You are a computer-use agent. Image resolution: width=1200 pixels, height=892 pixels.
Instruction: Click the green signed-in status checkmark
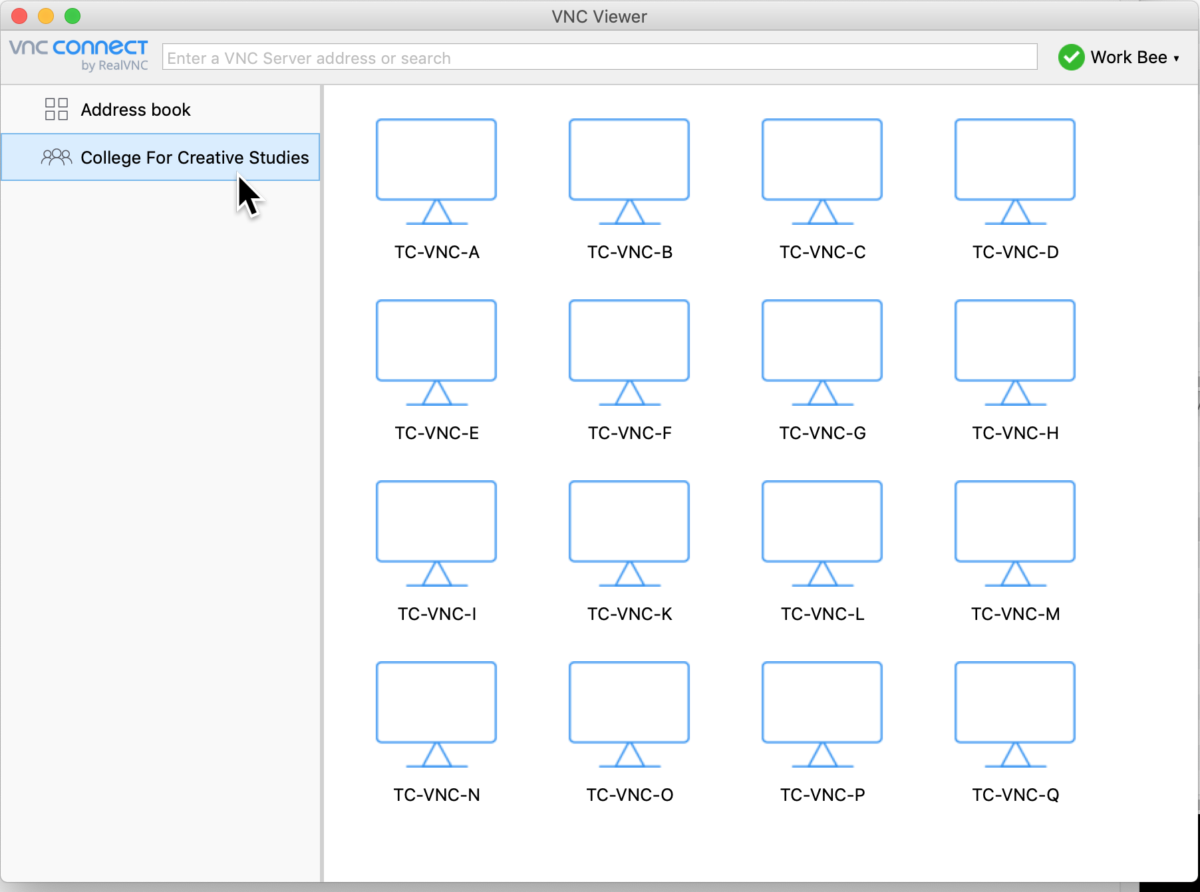[x=1070, y=57]
